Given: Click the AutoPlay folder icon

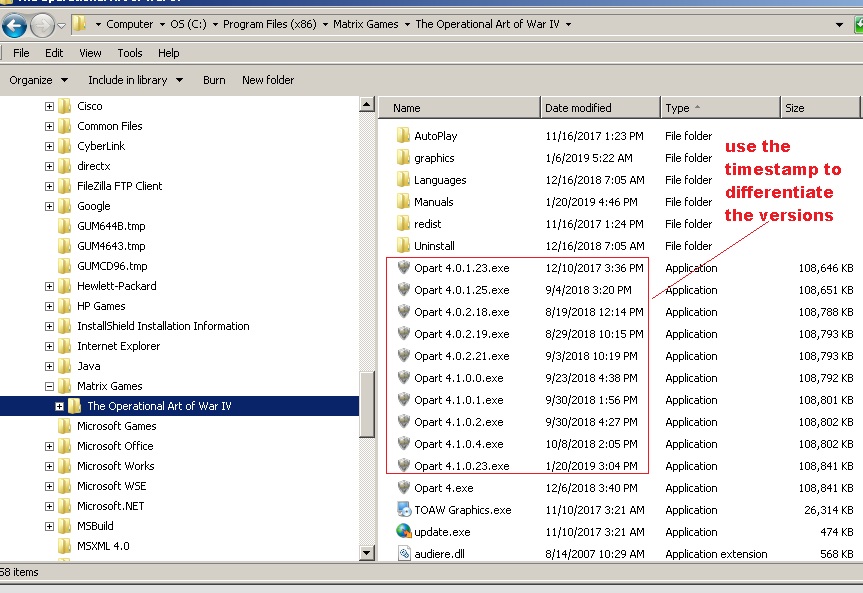Looking at the screenshot, I should point(404,136).
